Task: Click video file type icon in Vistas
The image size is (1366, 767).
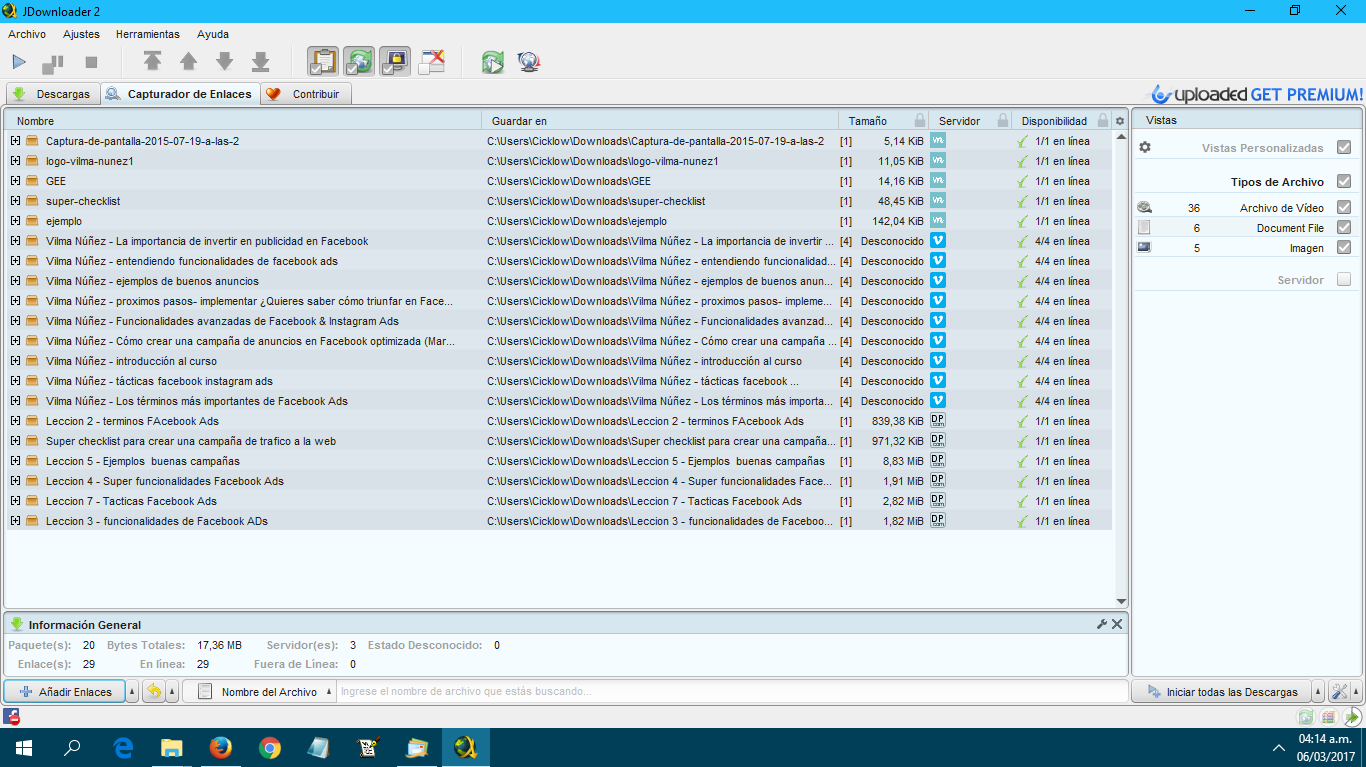Action: [1144, 207]
